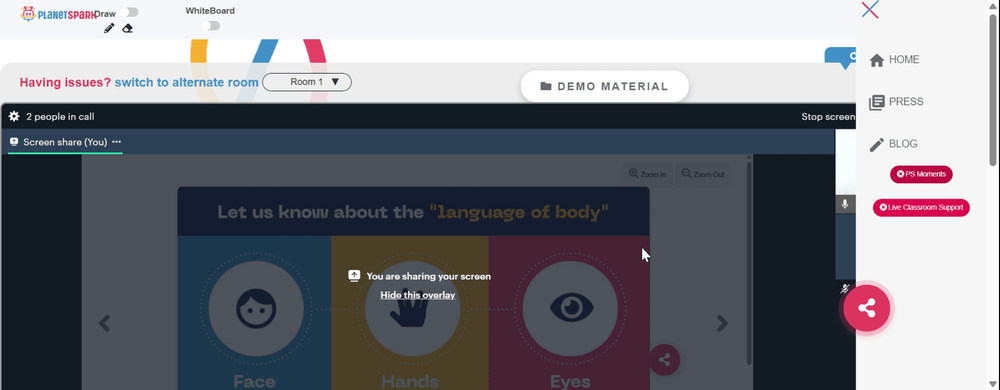1000x390 pixels.
Task: Go to next slide arrow
Action: (x=722, y=323)
